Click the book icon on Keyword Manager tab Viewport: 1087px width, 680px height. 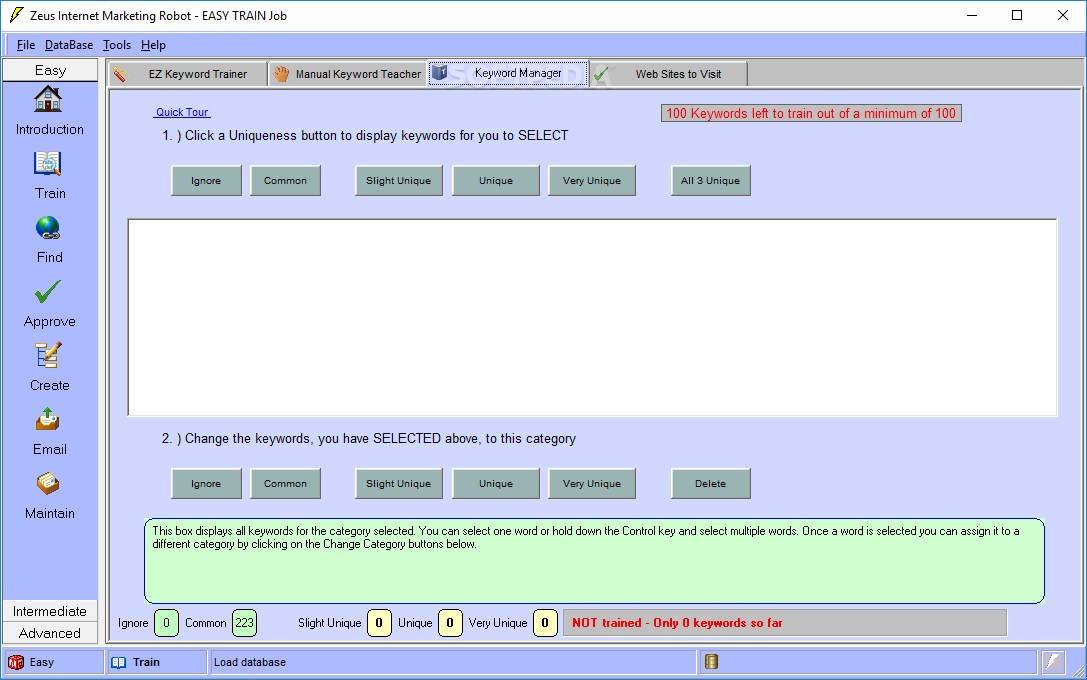pyautogui.click(x=440, y=72)
